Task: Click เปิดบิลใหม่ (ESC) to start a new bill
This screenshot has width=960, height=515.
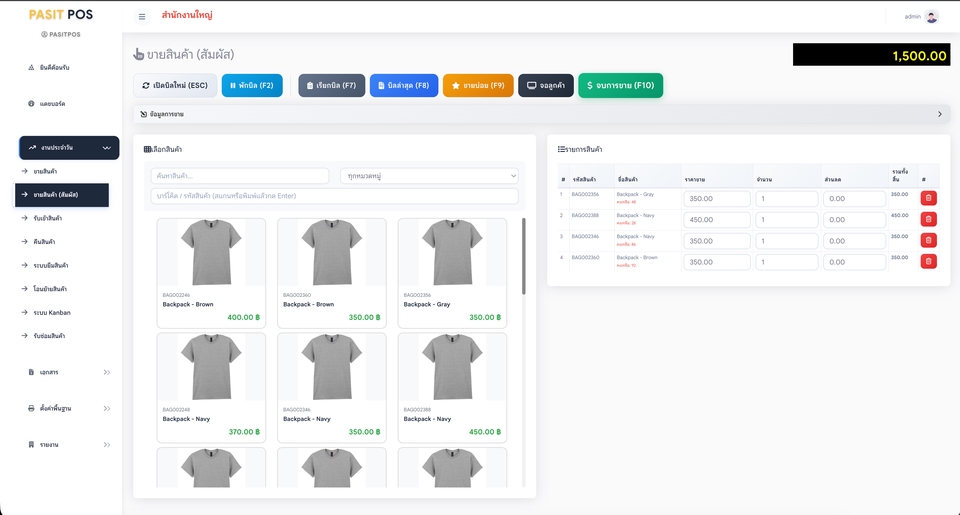Action: (175, 85)
